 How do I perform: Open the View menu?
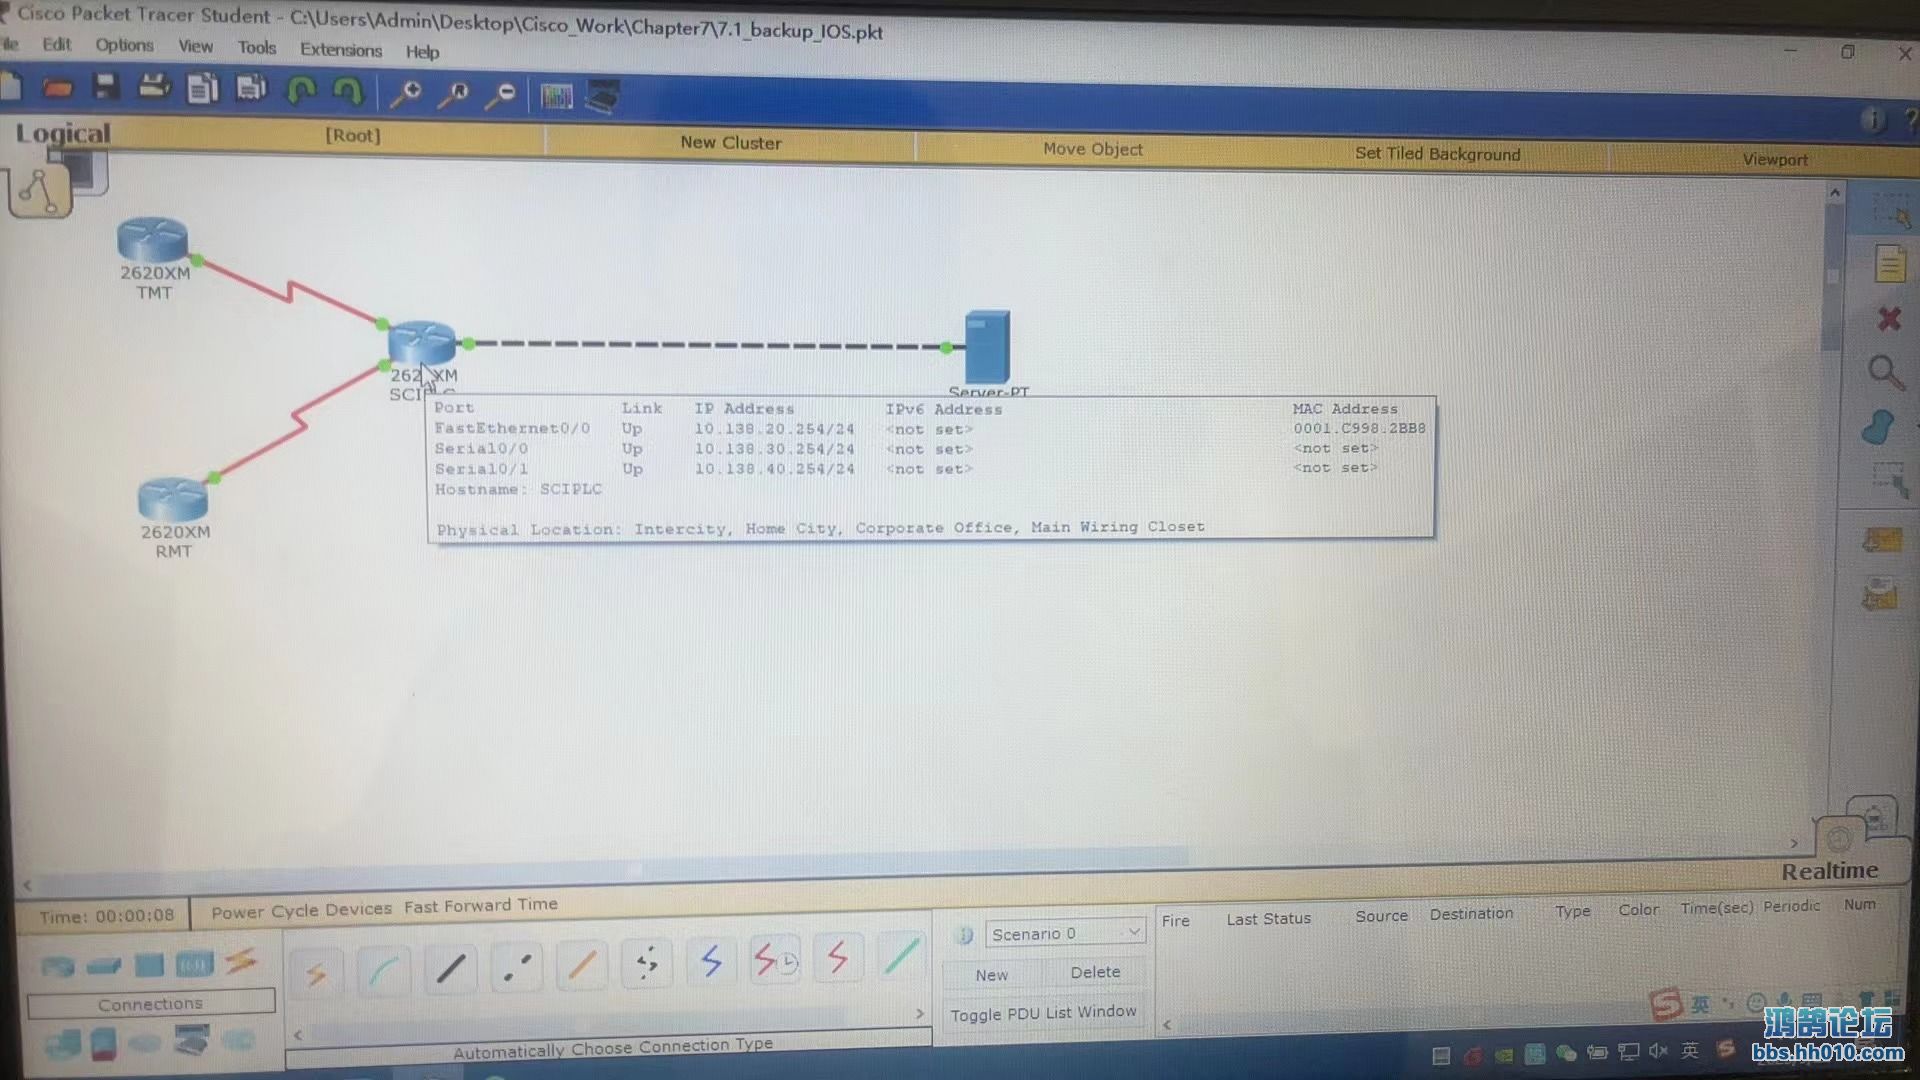195,46
